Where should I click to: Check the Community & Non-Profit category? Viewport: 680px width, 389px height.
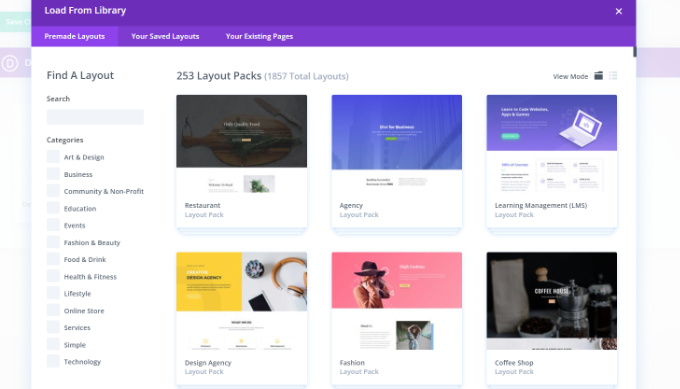point(53,191)
